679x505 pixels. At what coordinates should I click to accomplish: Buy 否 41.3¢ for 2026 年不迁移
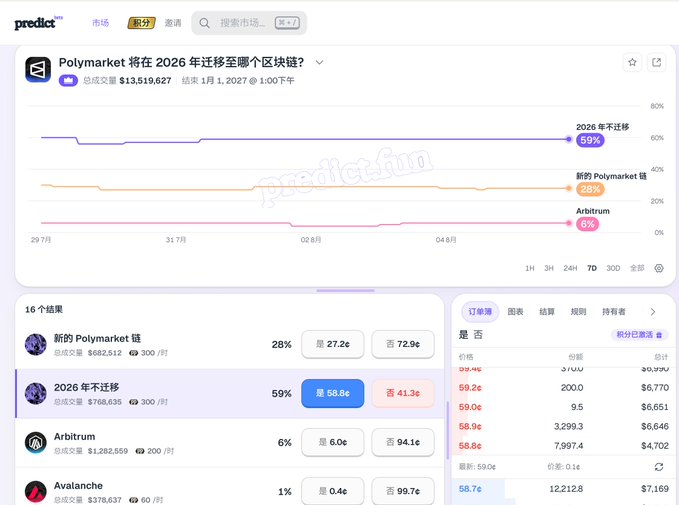click(x=403, y=393)
